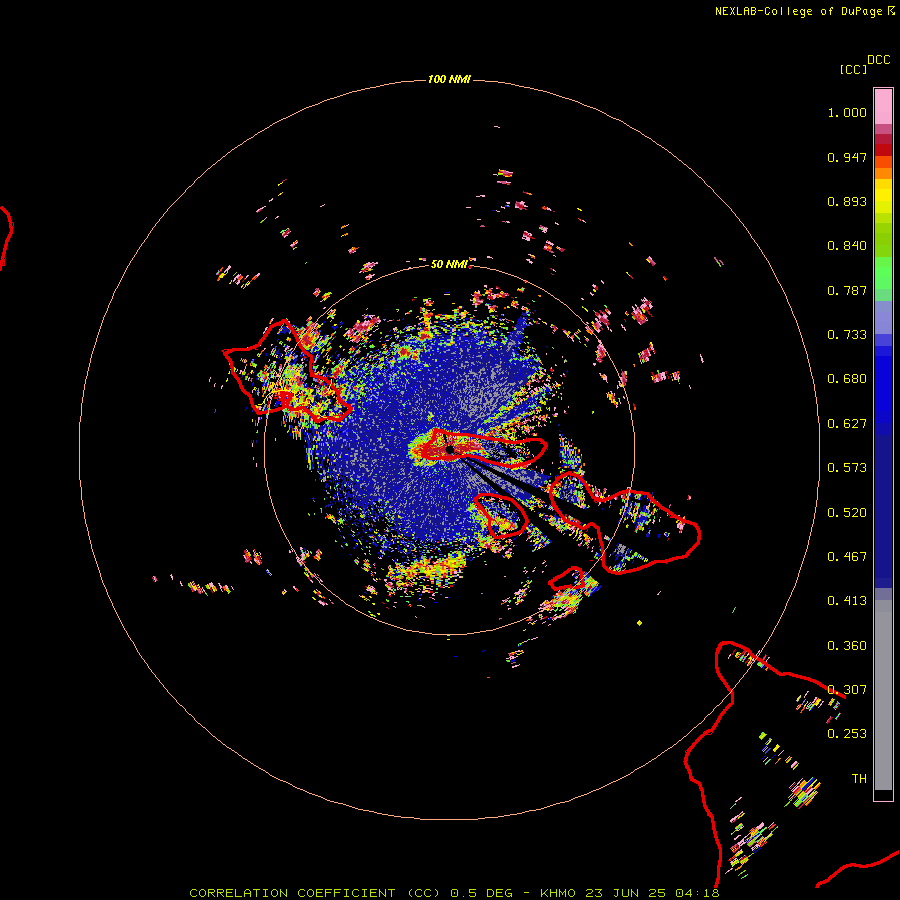This screenshot has width=900, height=900.
Task: Click the 0.413 scale value
Action: (847, 601)
